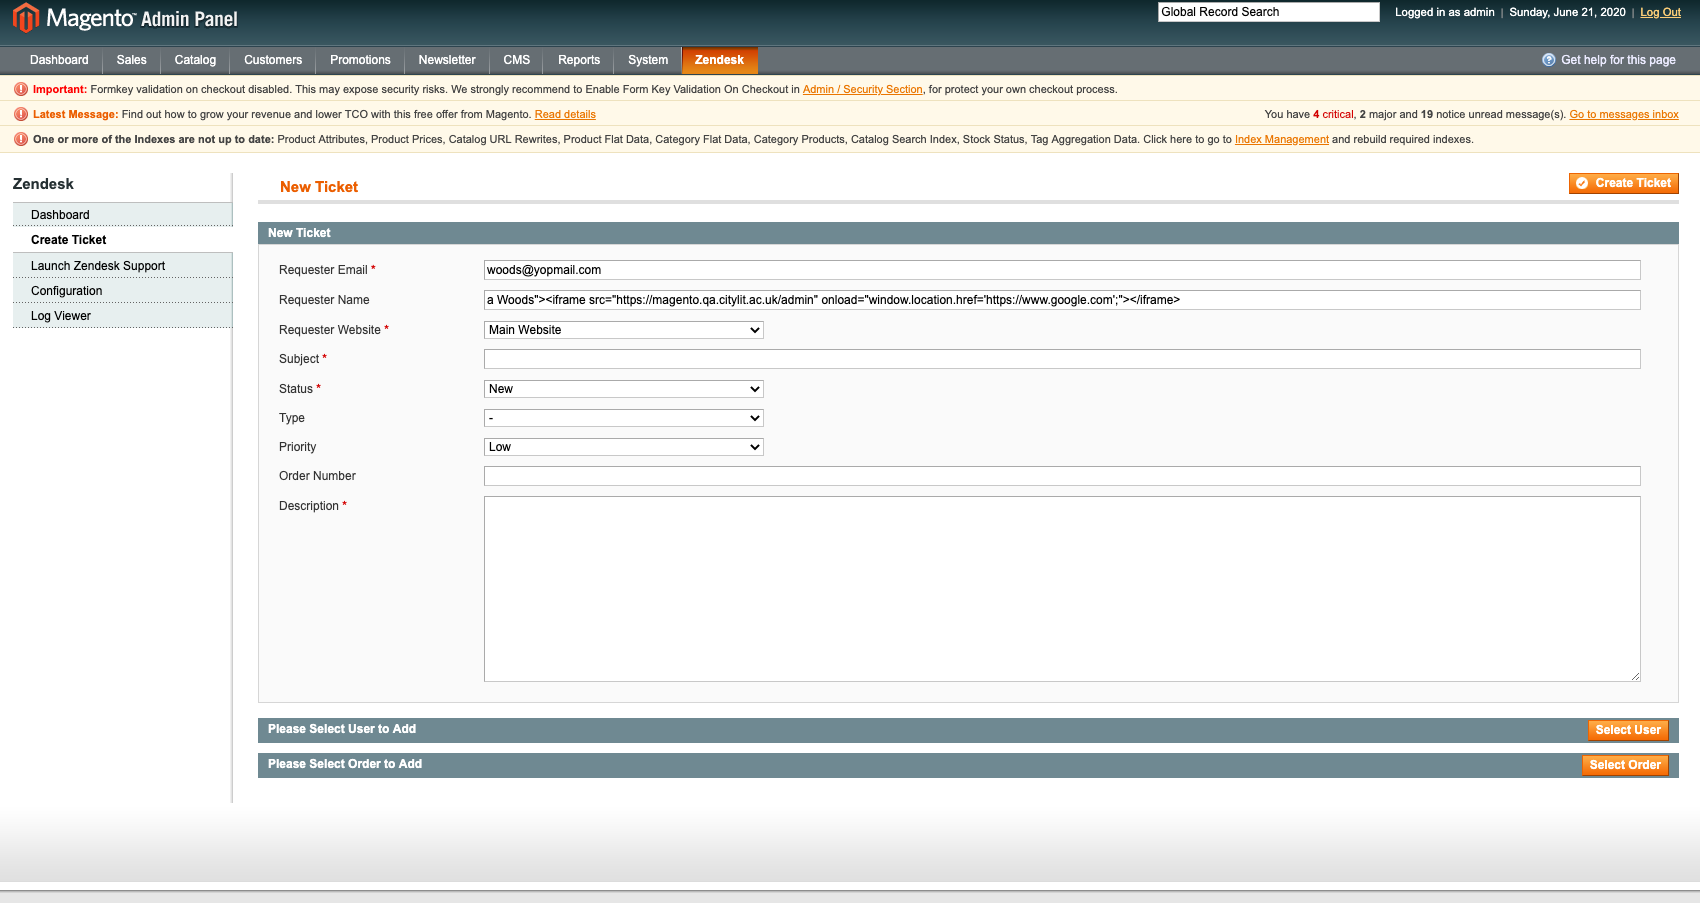Open the Customers menu
This screenshot has width=1700, height=903.
(273, 60)
